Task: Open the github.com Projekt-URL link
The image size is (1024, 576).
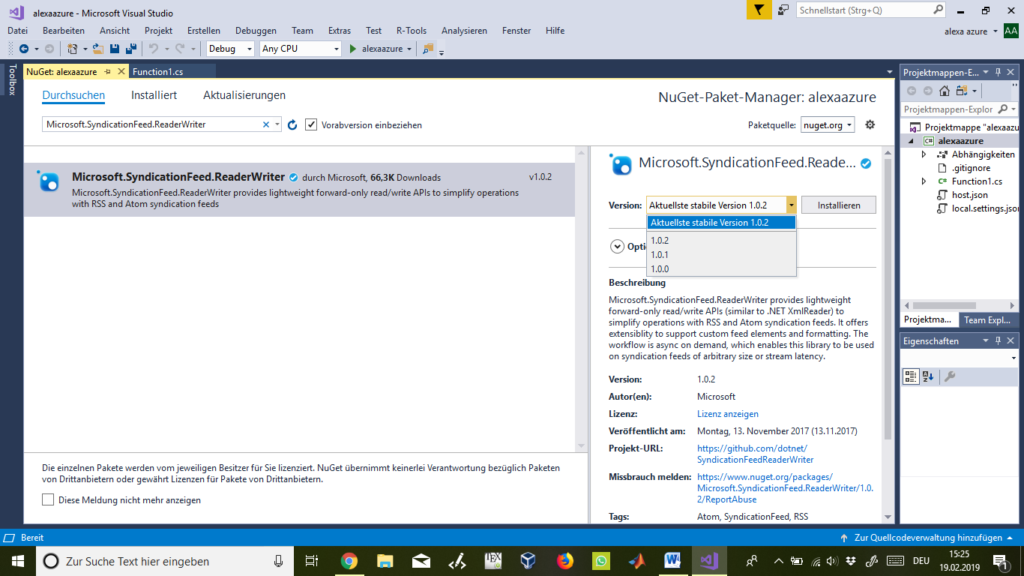Action: click(x=755, y=454)
